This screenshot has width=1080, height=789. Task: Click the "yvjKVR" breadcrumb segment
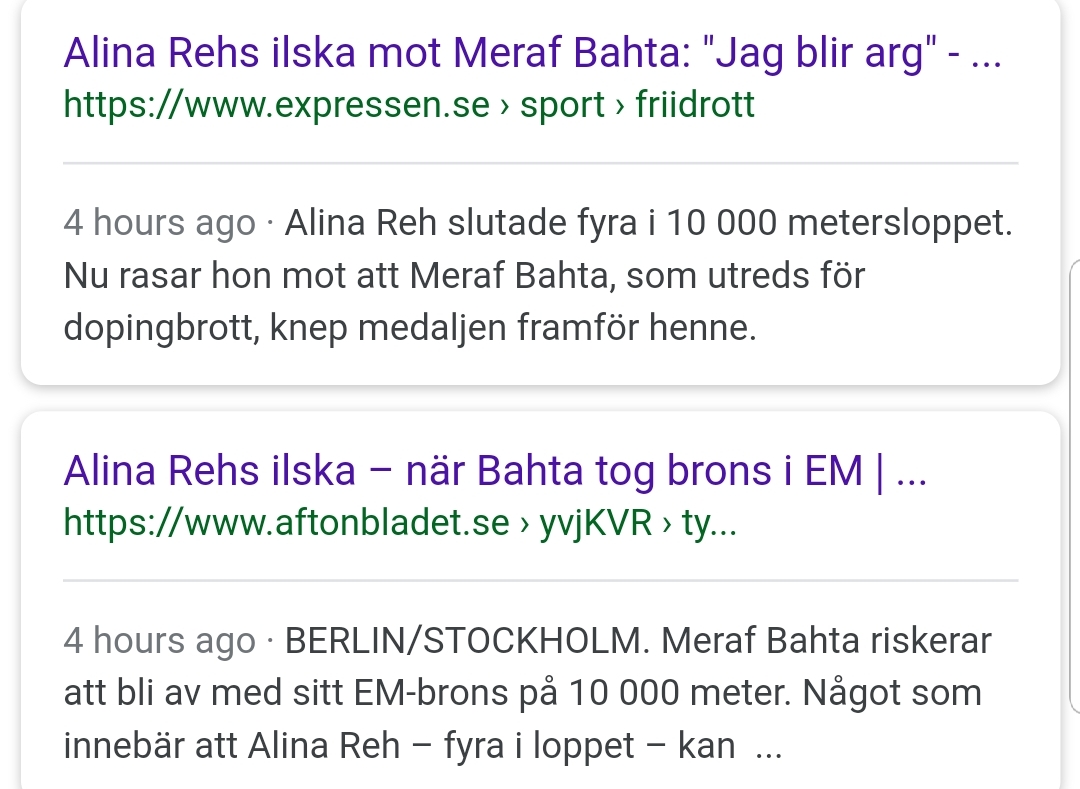(x=598, y=522)
